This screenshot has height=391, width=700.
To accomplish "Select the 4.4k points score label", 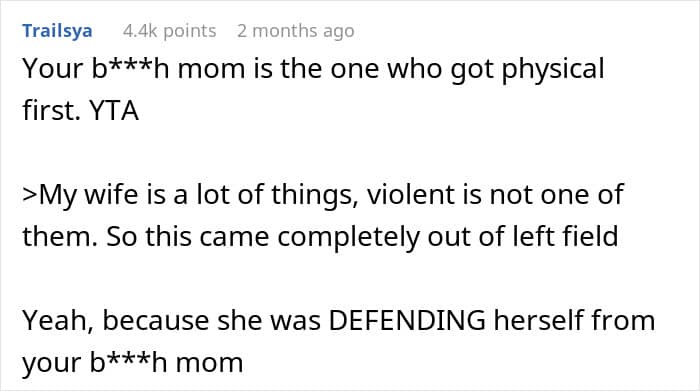I will tap(169, 31).
